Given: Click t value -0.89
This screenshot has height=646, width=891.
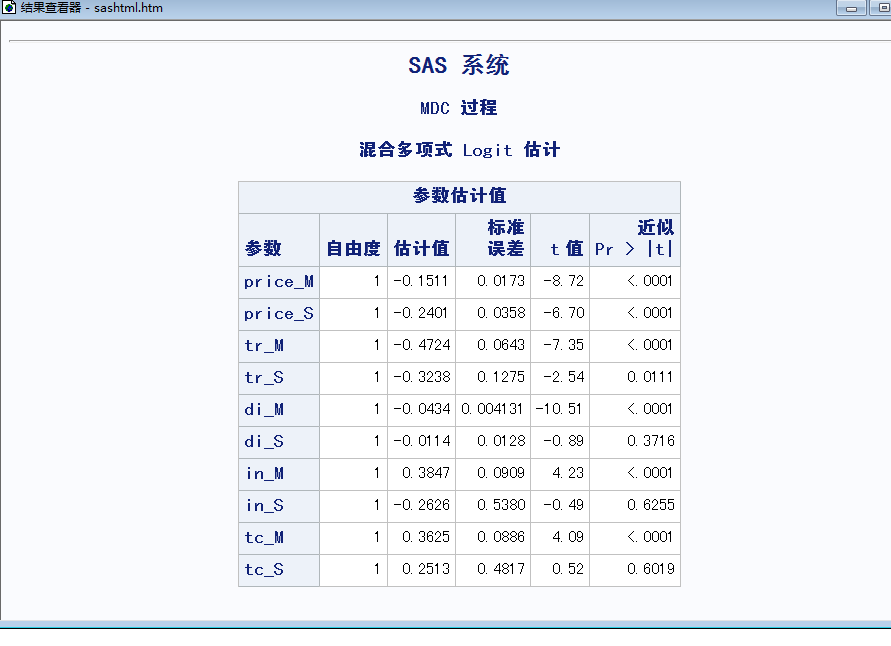Looking at the screenshot, I should click(x=563, y=441).
